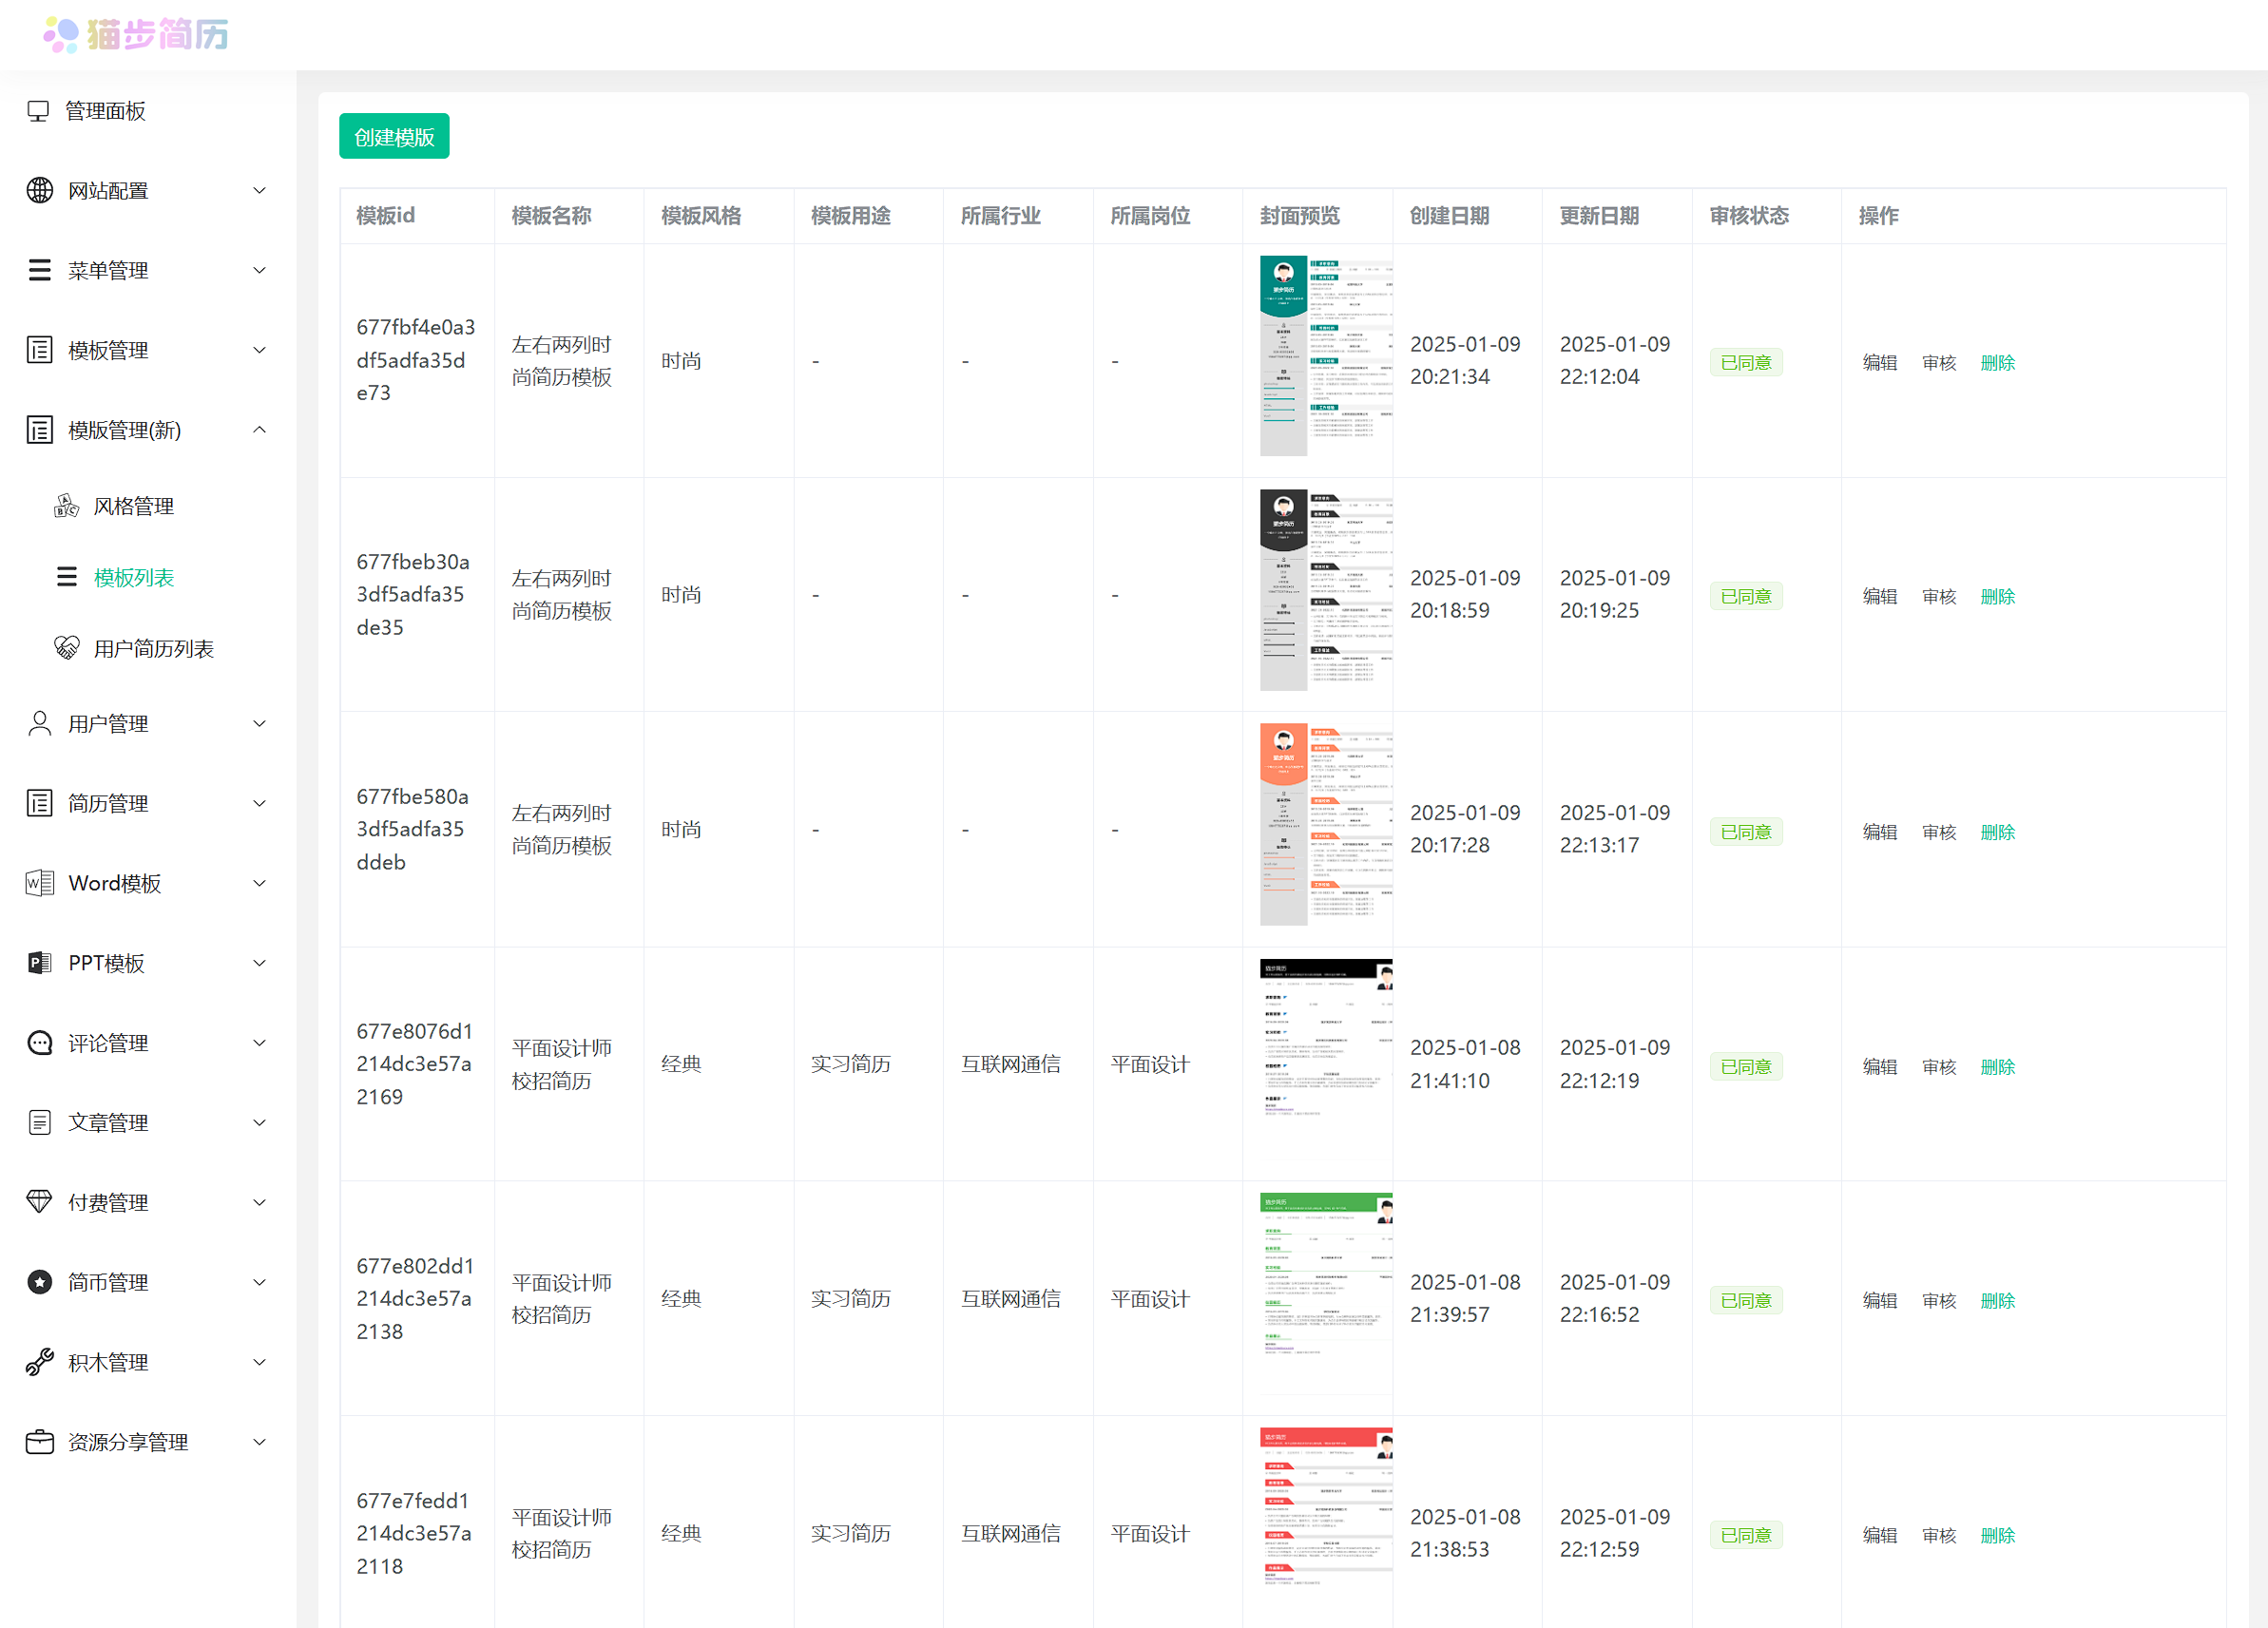Click the 积木管理 wrench icon
This screenshot has height=1628, width=2268.
click(39, 1362)
